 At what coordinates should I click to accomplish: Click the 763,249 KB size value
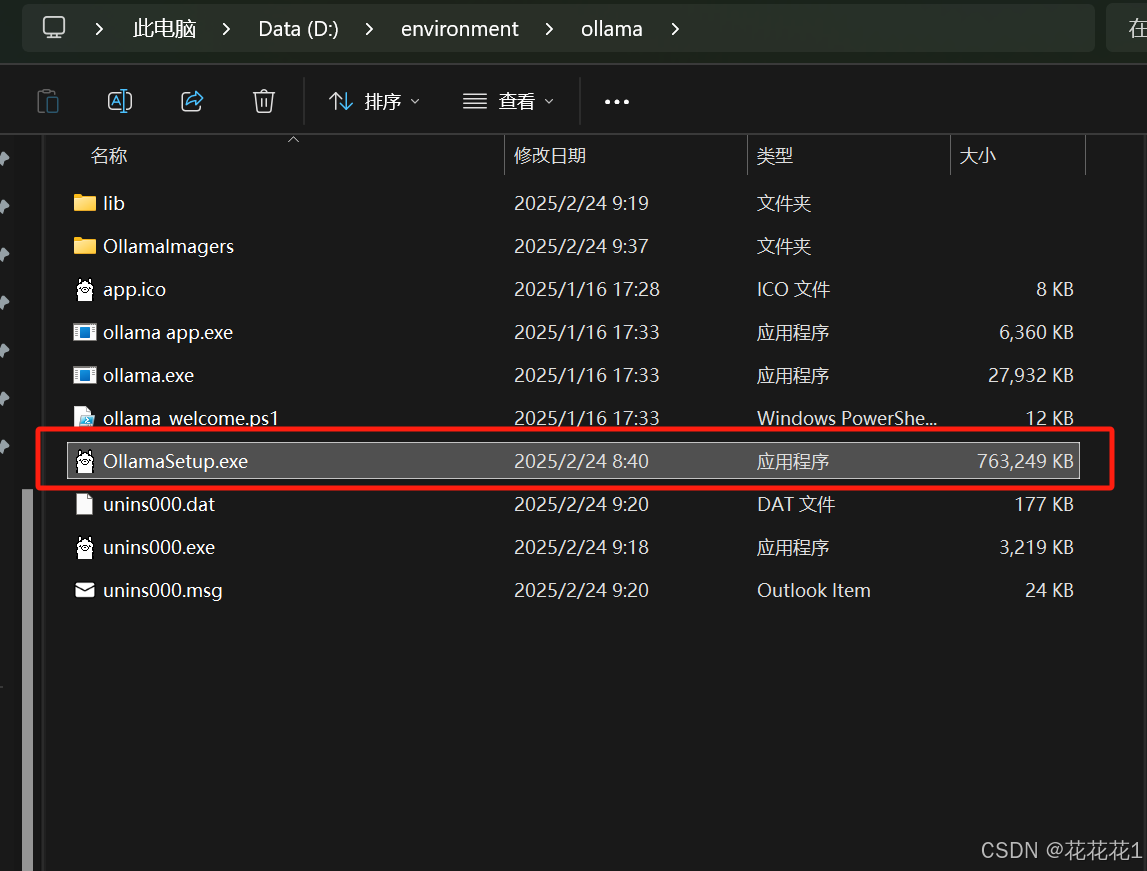pos(1025,461)
